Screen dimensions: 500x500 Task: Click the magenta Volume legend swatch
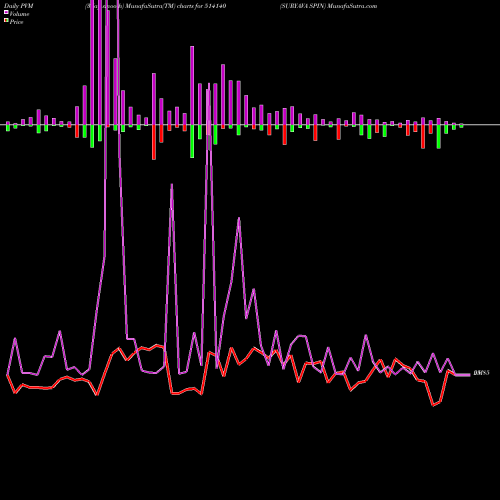6,12
